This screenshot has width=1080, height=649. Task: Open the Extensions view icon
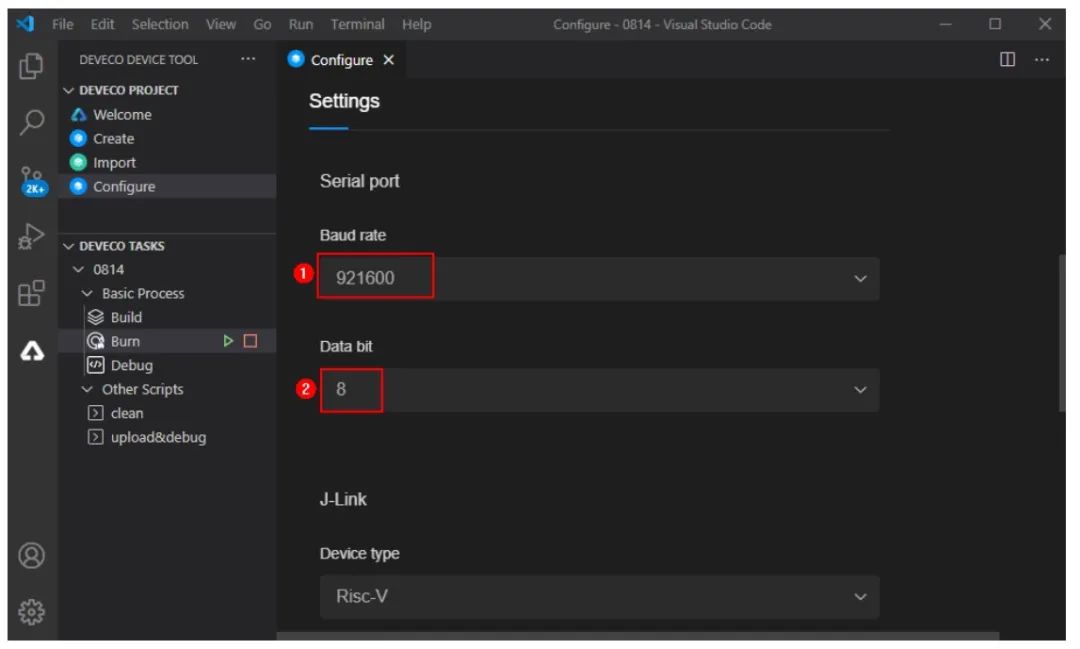pos(31,293)
